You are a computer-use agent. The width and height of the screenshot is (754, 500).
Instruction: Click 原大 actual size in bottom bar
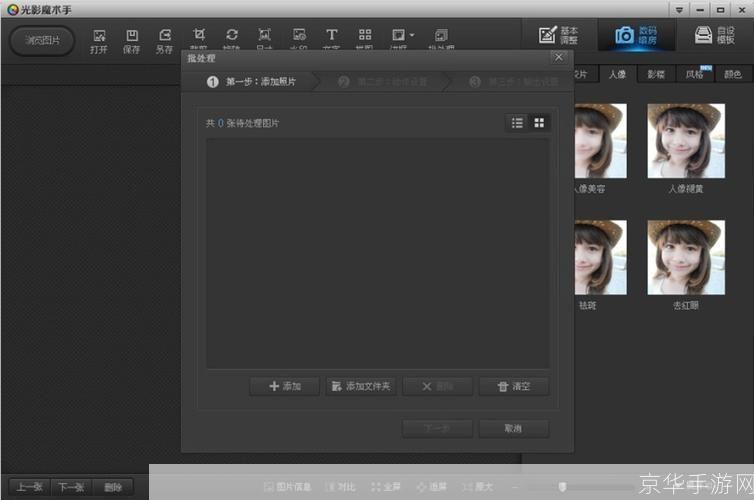[478, 487]
